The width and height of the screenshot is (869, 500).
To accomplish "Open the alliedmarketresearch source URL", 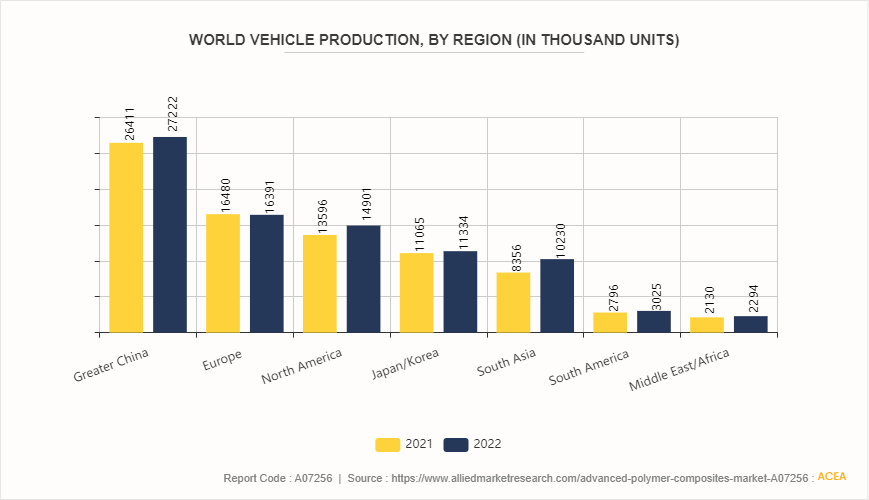I will [x=600, y=478].
